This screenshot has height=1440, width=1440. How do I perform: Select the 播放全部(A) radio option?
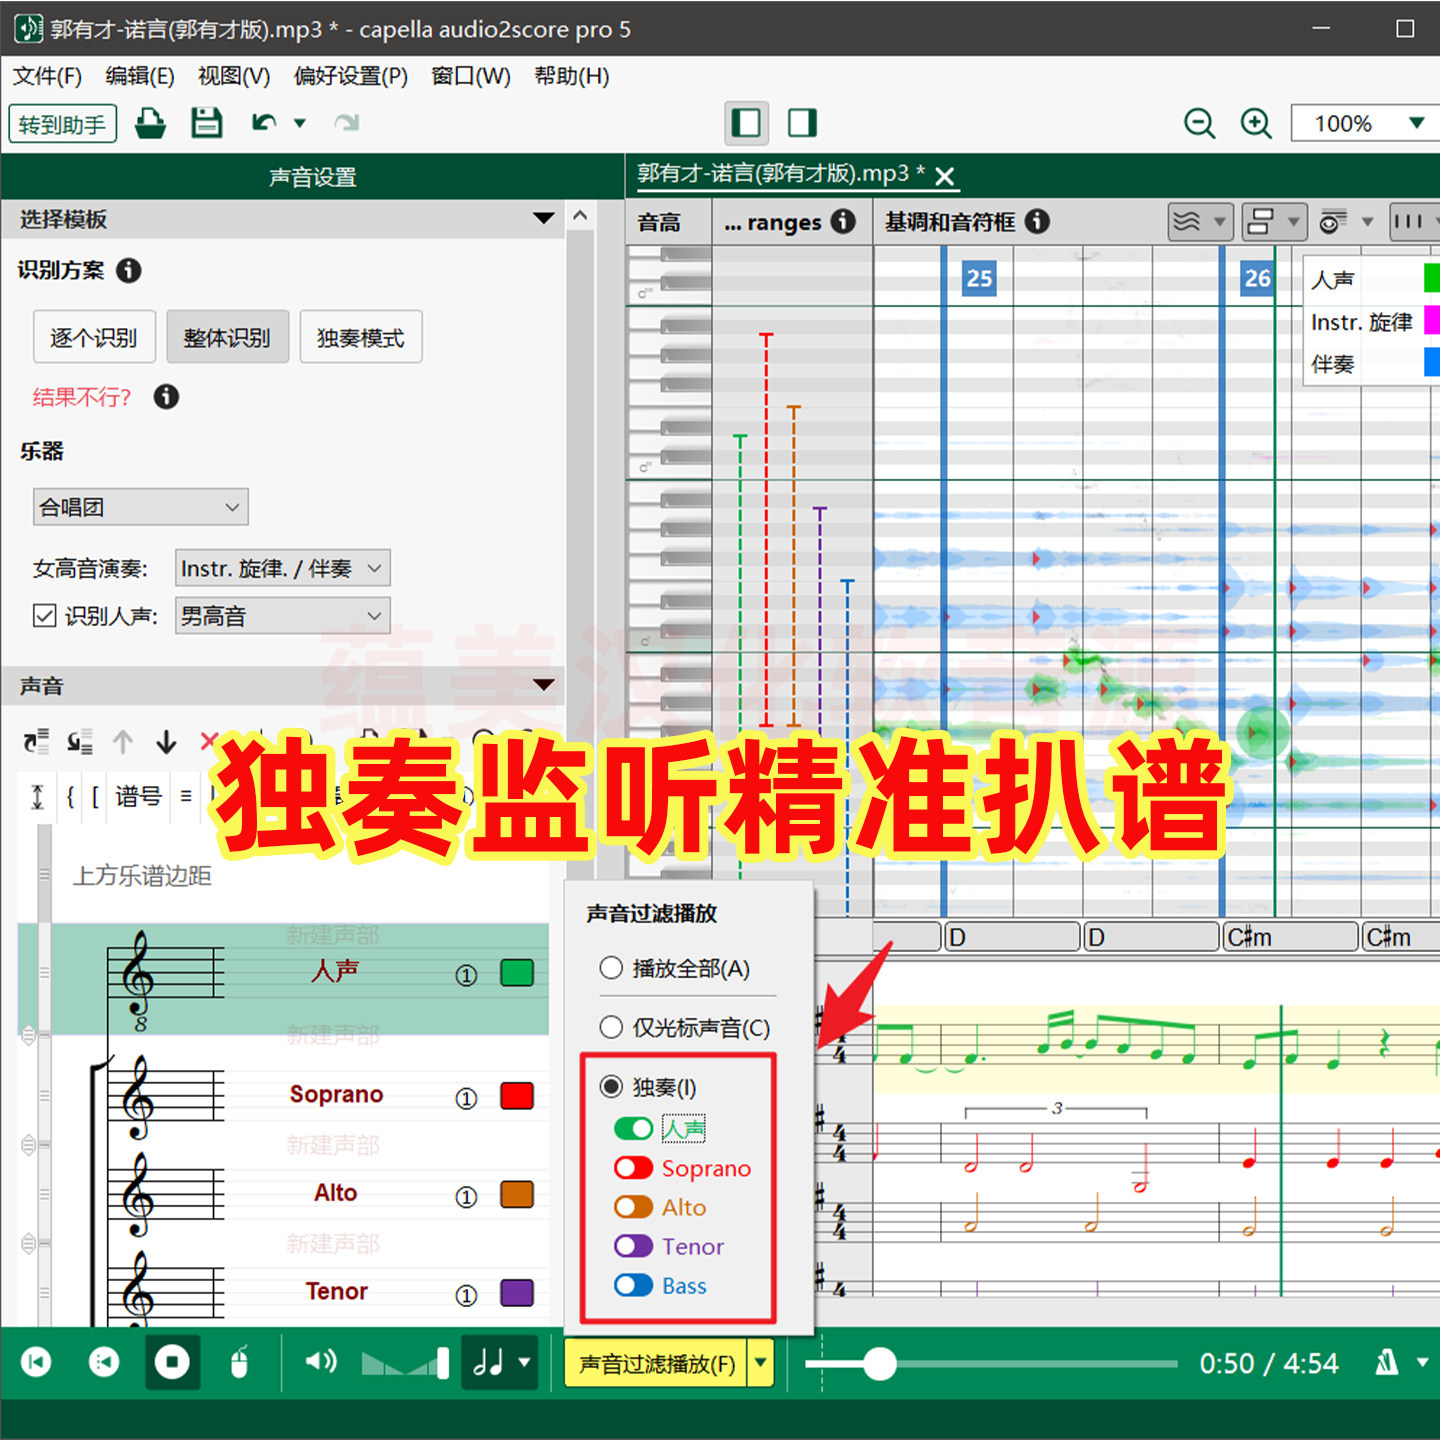[610, 968]
